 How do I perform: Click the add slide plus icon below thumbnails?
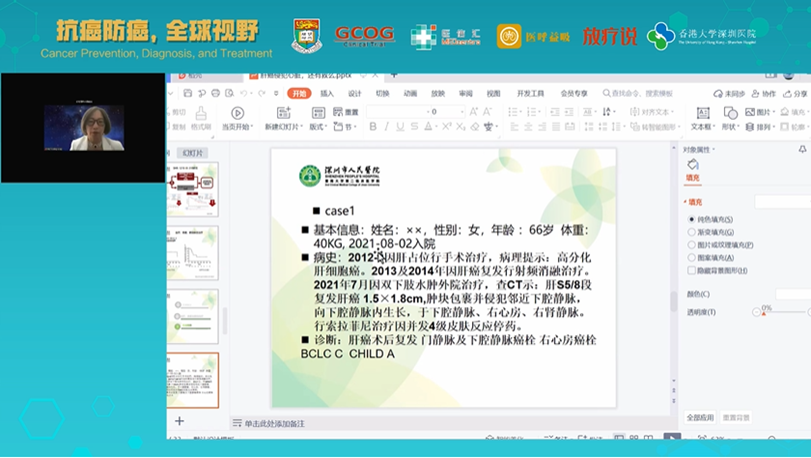(x=179, y=421)
